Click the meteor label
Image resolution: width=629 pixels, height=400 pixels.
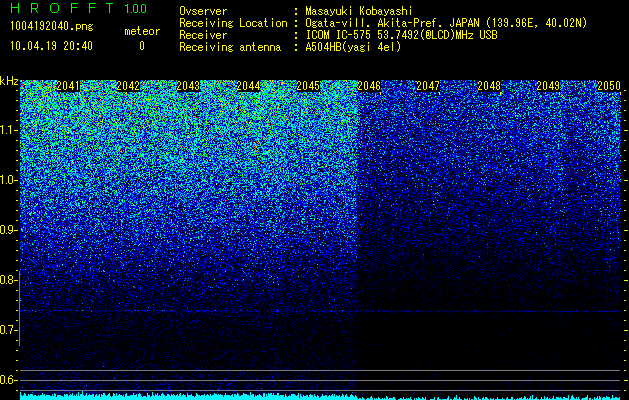click(x=142, y=31)
